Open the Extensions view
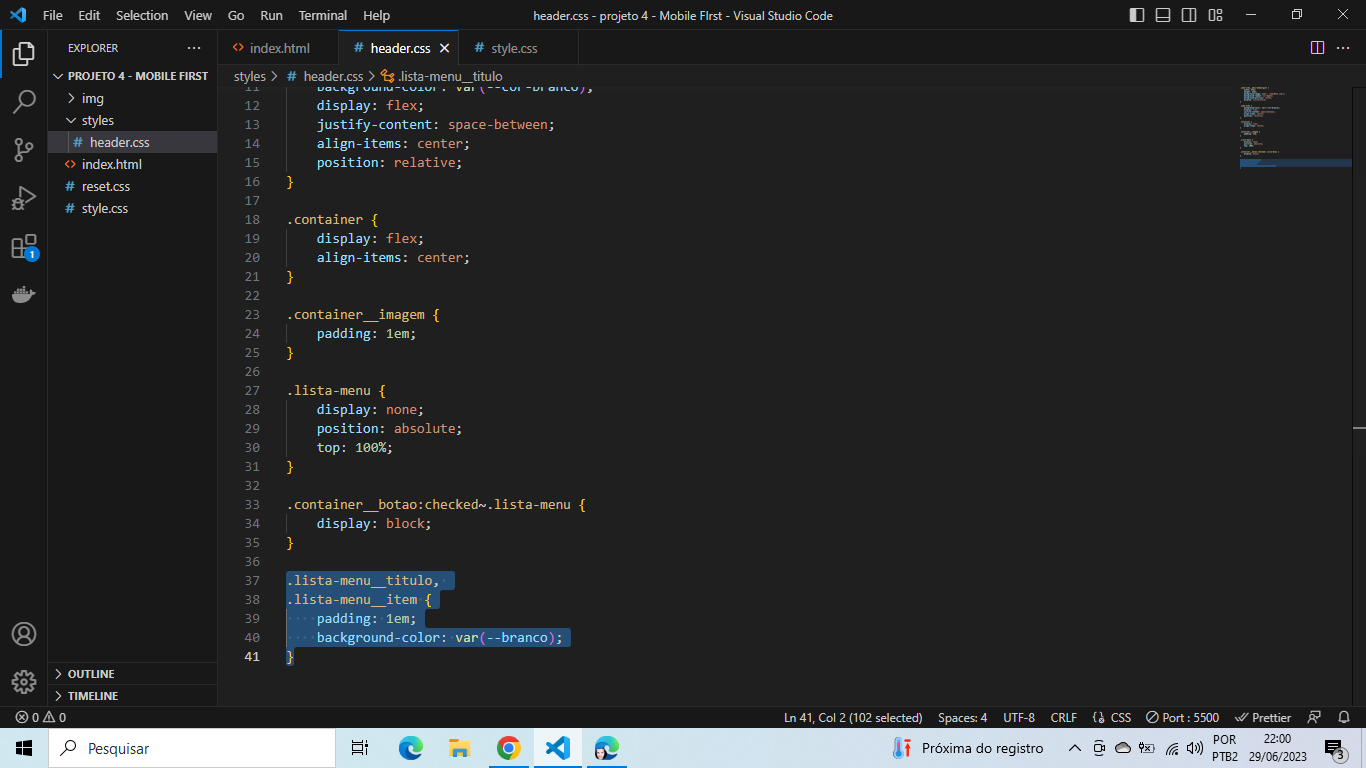 24,247
